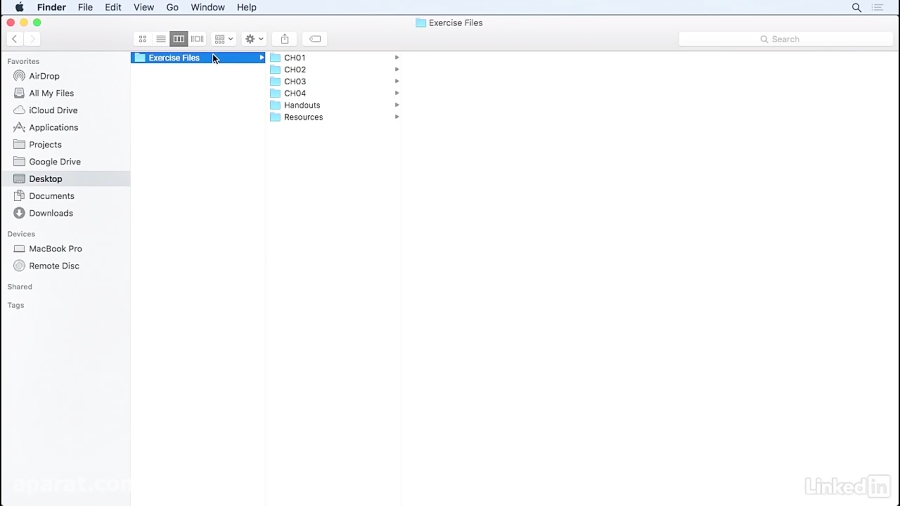The height and width of the screenshot is (506, 900).
Task: Switch to Cover Flow view
Action: point(197,39)
